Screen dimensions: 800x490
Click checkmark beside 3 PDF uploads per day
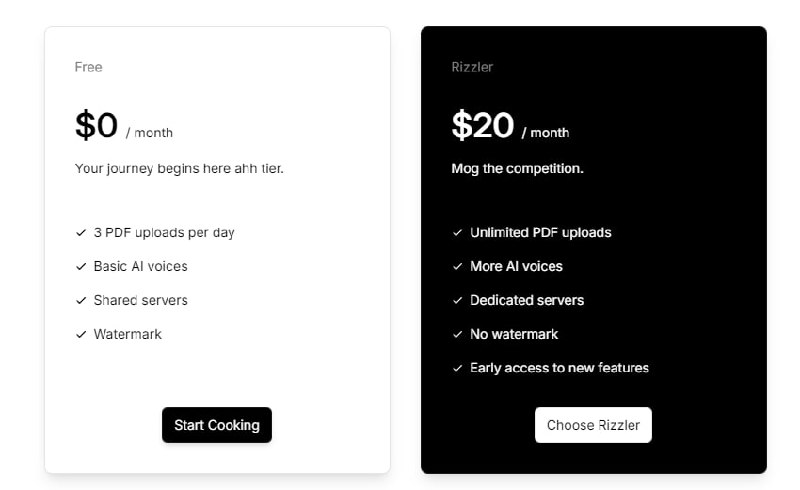point(81,233)
